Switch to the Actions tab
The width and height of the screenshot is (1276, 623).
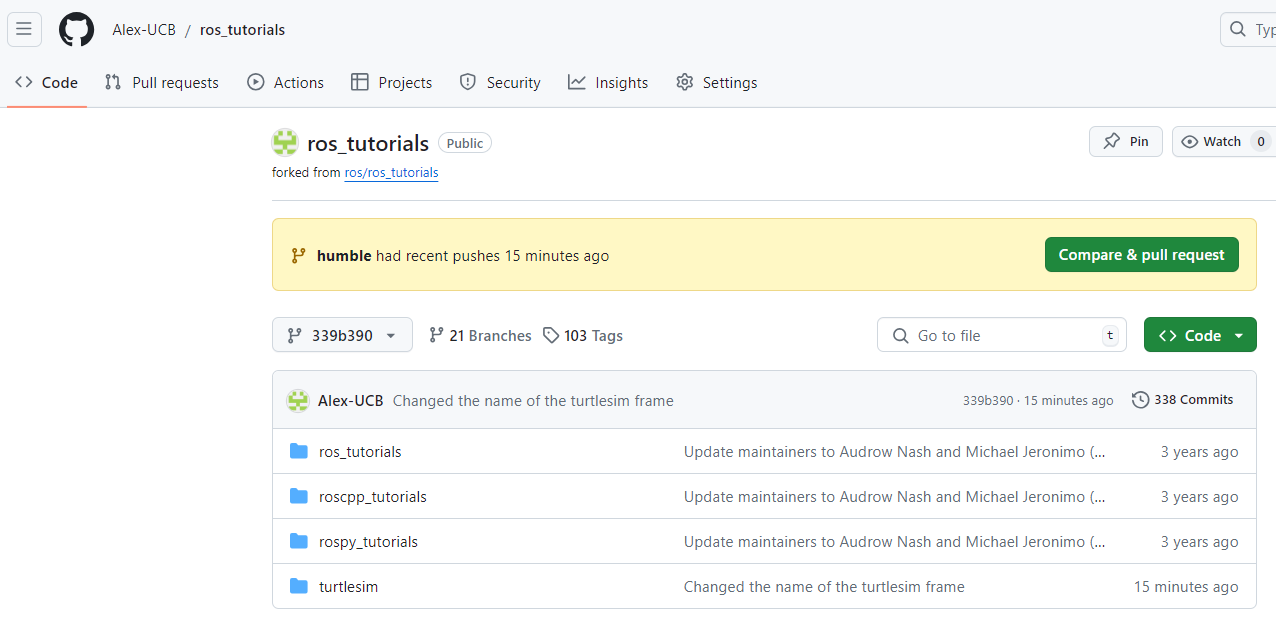click(286, 82)
